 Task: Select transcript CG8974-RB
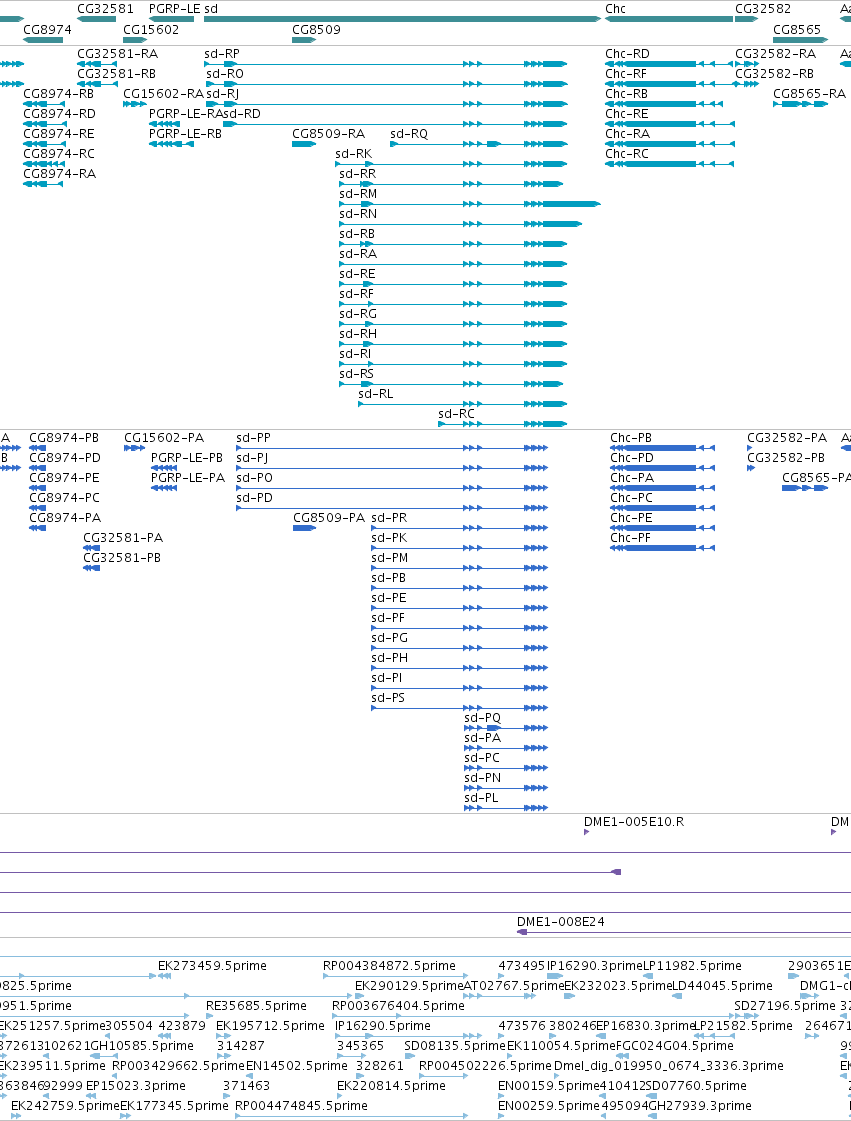click(43, 104)
